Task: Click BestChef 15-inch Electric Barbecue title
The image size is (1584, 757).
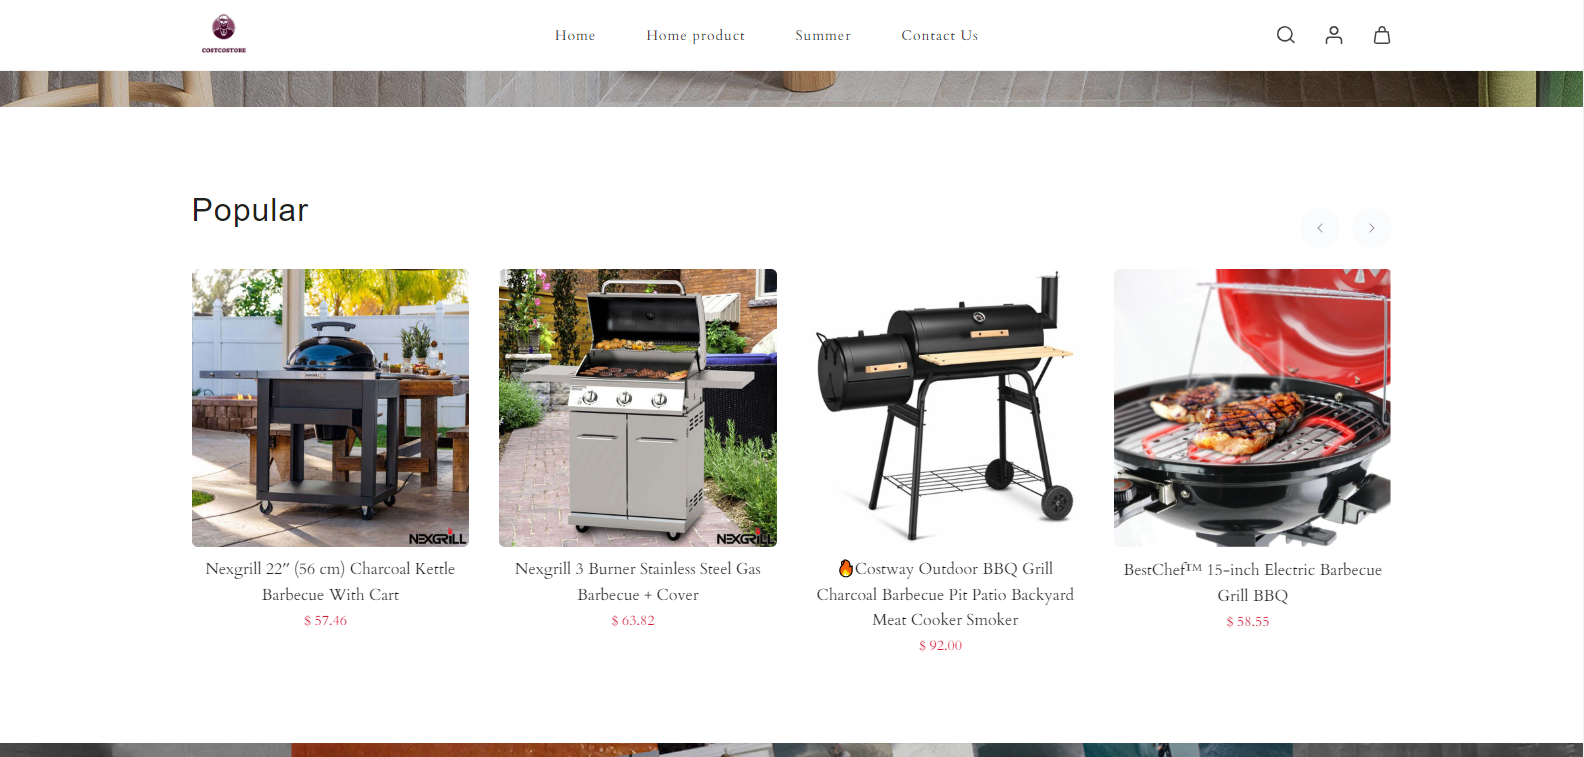Action: (1252, 582)
